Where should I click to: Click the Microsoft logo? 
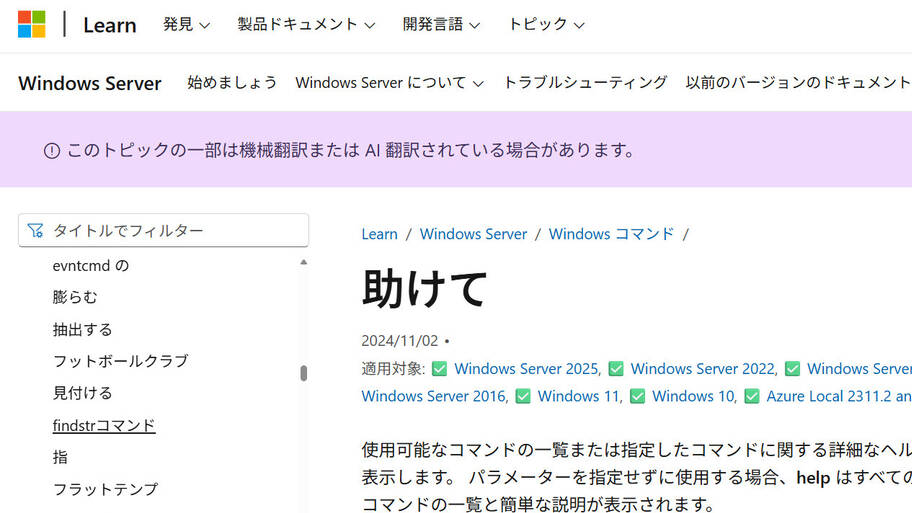(x=31, y=24)
